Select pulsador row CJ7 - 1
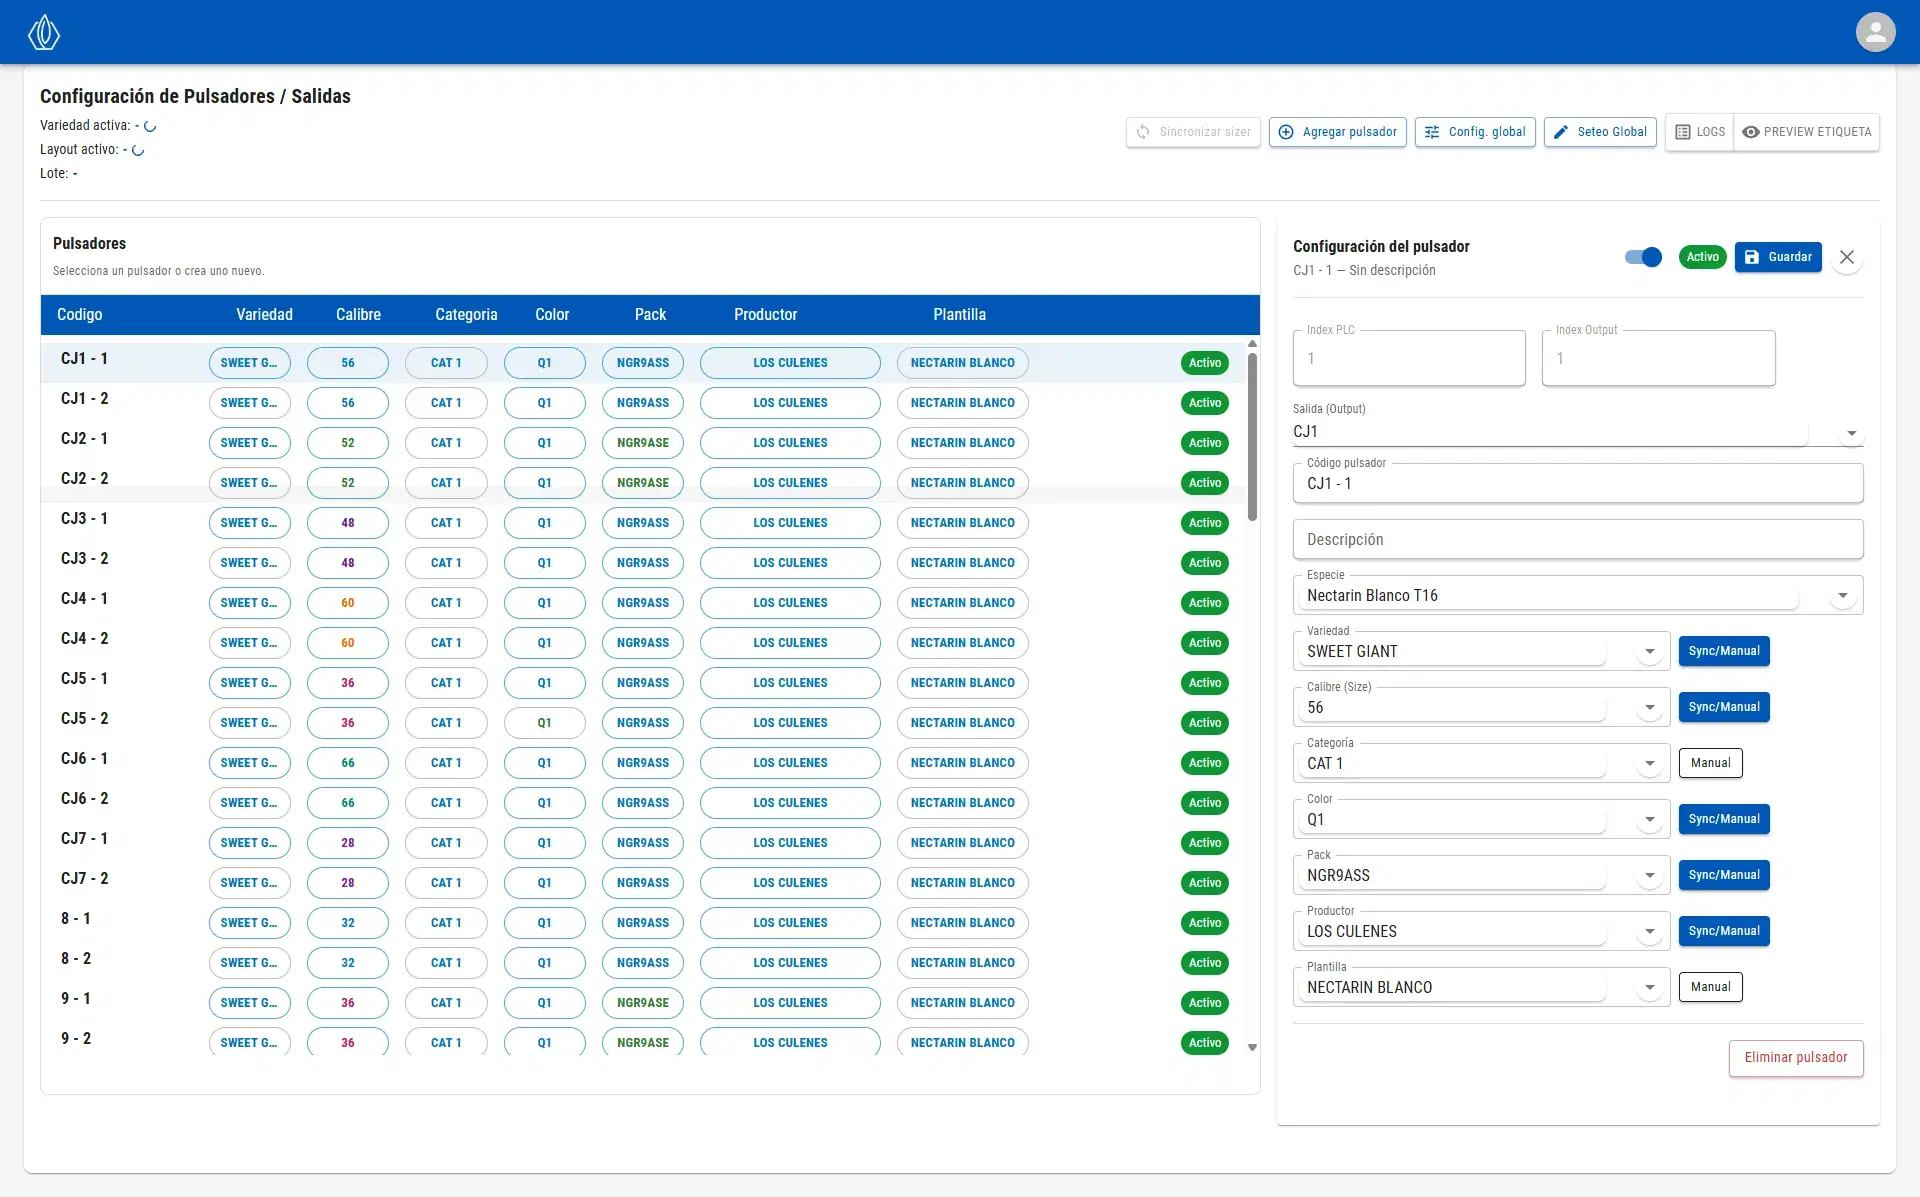This screenshot has height=1197, width=1920. (643, 843)
